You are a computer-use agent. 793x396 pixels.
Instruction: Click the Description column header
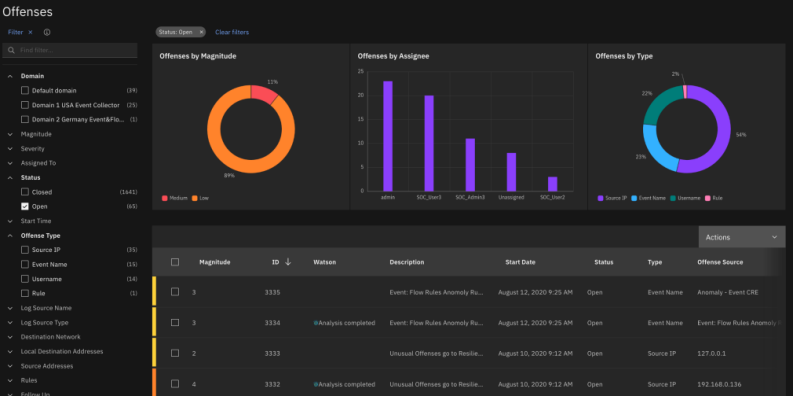(407, 262)
